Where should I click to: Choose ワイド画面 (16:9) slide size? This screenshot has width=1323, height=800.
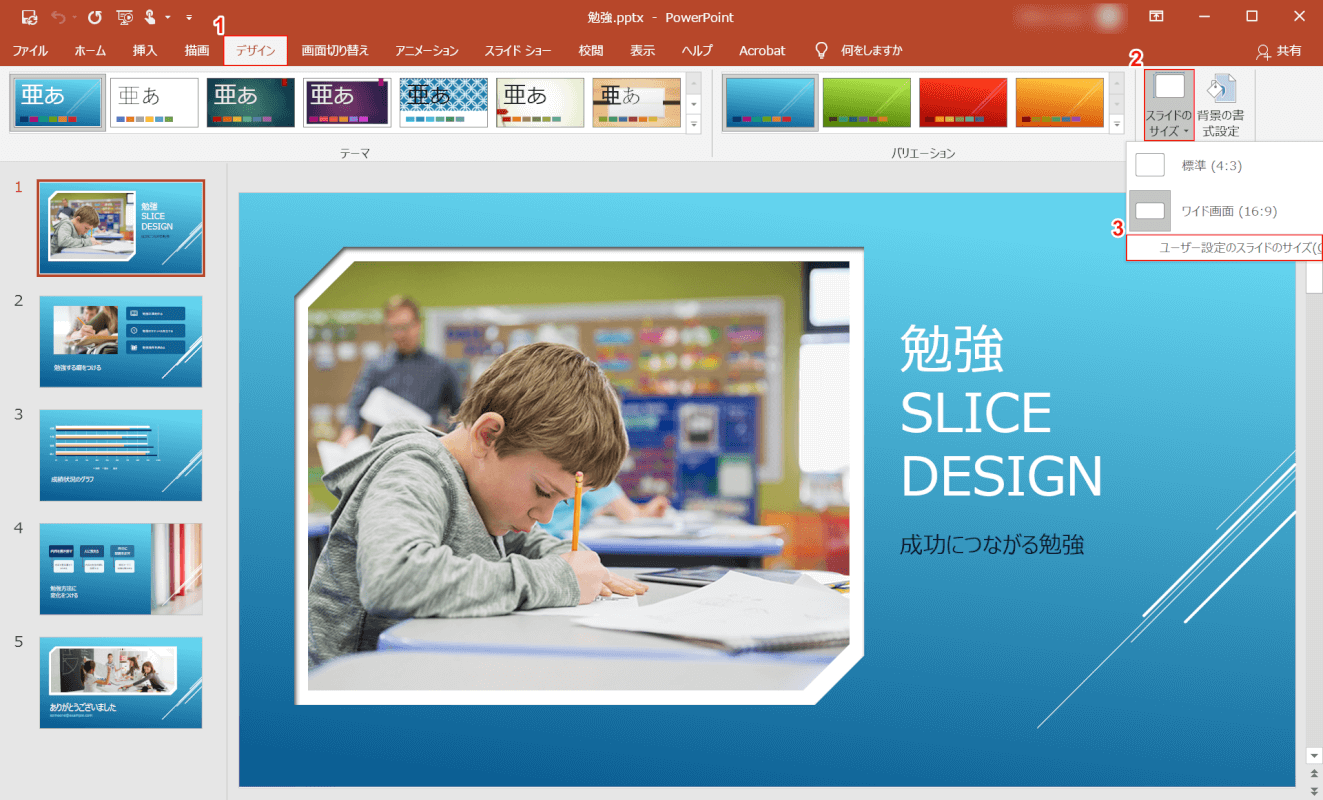[1225, 210]
